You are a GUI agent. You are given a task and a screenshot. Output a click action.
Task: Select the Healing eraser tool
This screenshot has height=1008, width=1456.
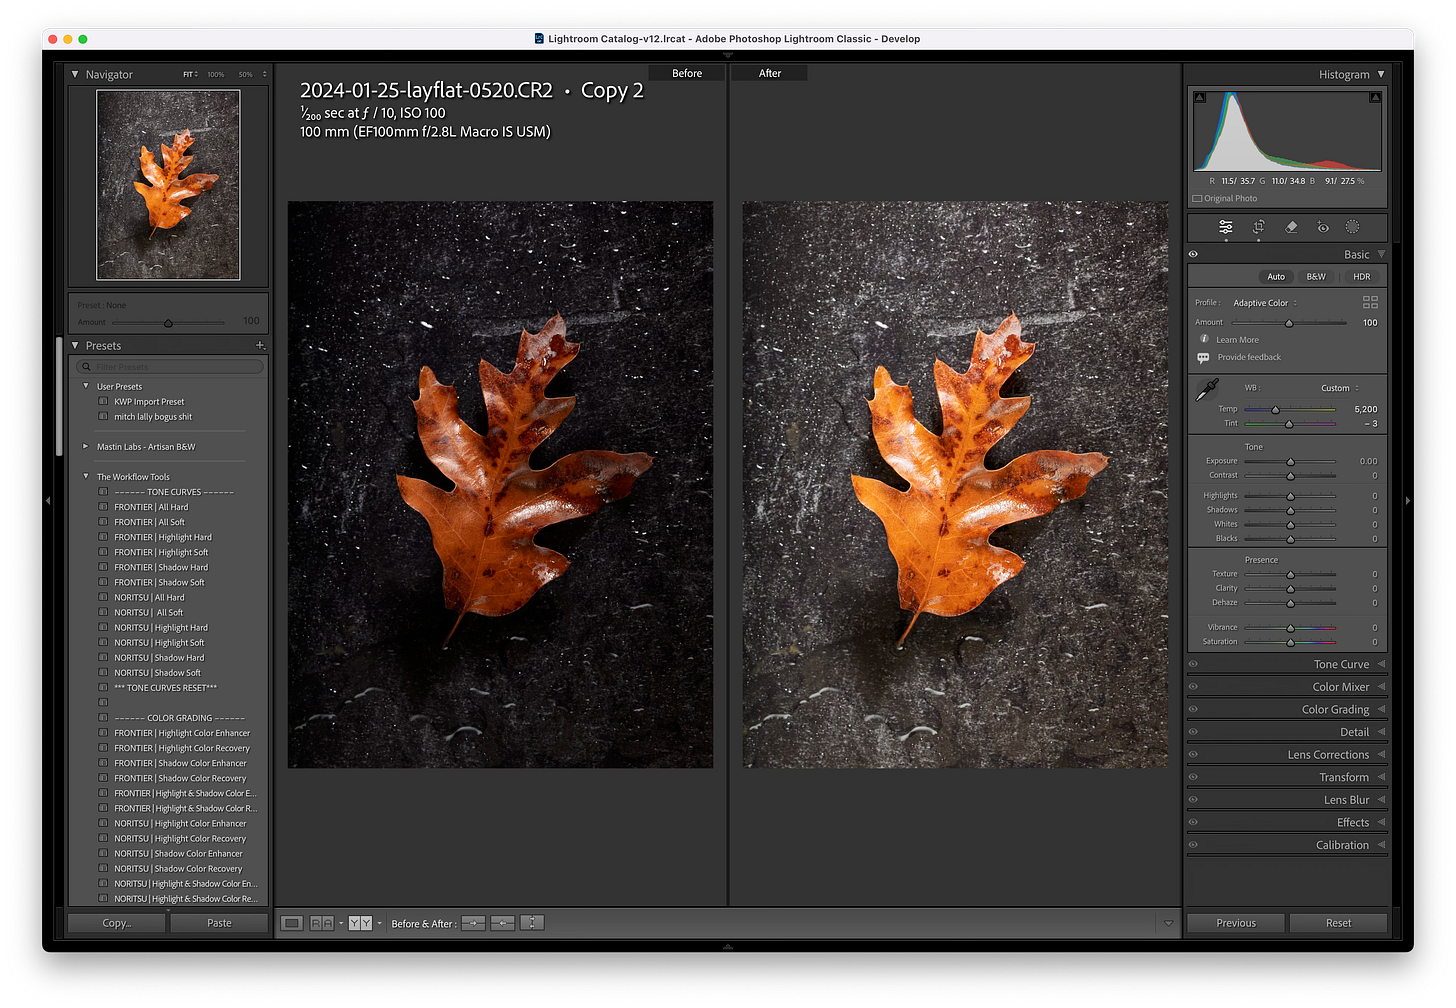1291,227
